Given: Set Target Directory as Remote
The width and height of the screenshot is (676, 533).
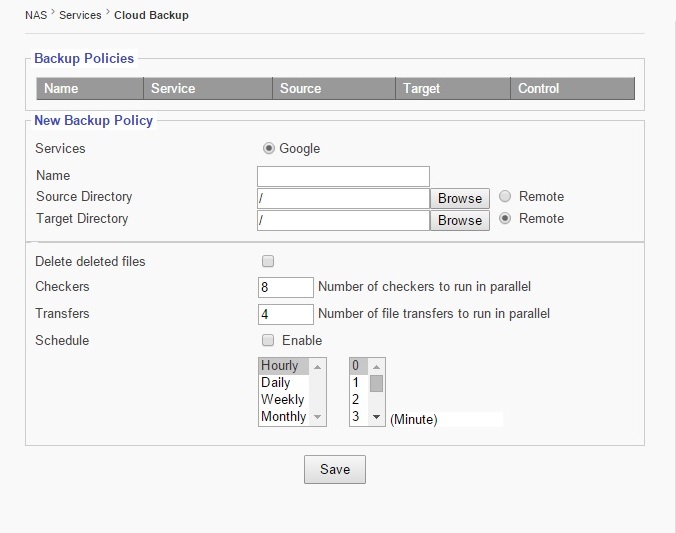Looking at the screenshot, I should click(506, 218).
